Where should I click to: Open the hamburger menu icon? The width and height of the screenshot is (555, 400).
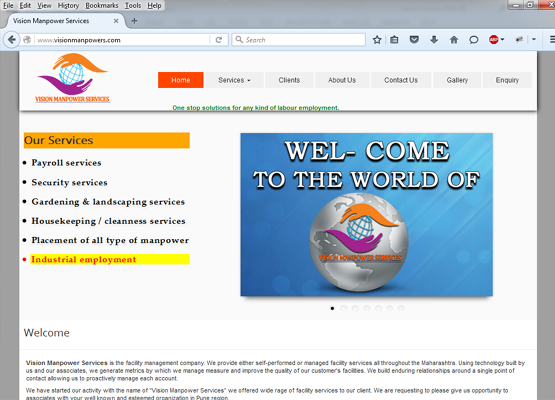(552, 40)
